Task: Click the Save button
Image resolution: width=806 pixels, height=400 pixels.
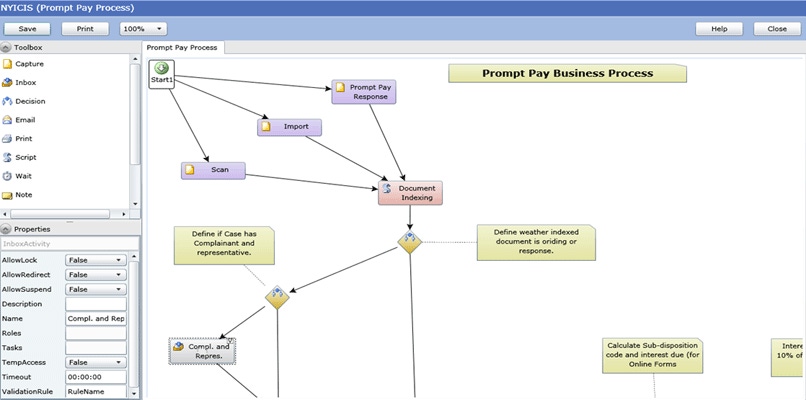Action: pos(27,29)
